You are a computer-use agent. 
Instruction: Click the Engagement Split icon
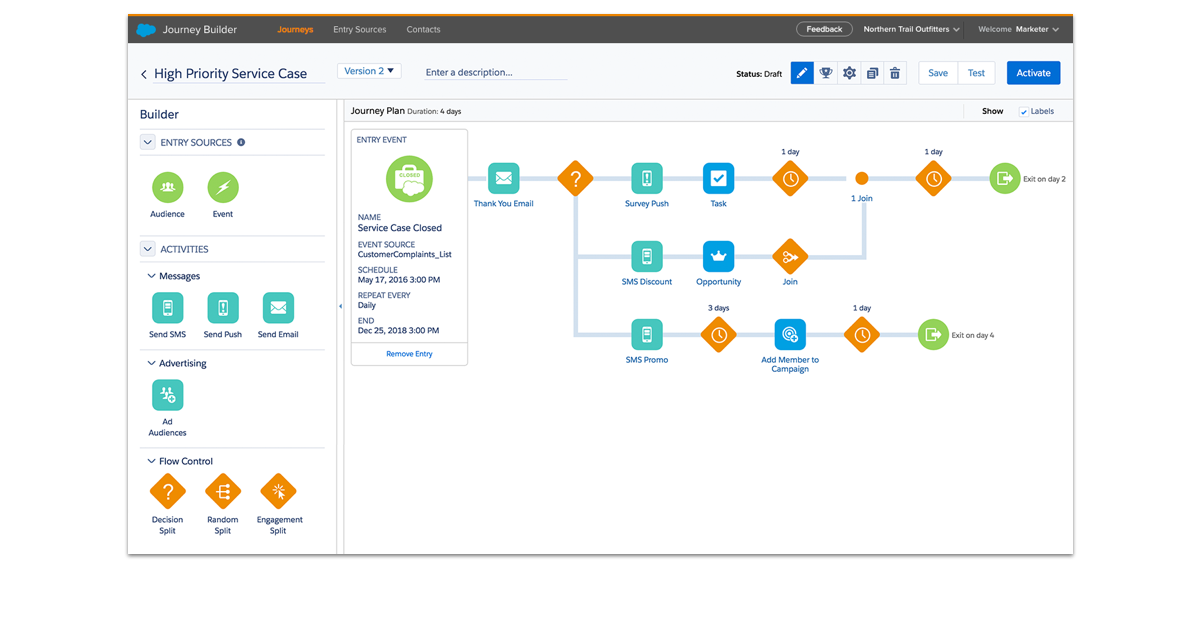[278, 492]
